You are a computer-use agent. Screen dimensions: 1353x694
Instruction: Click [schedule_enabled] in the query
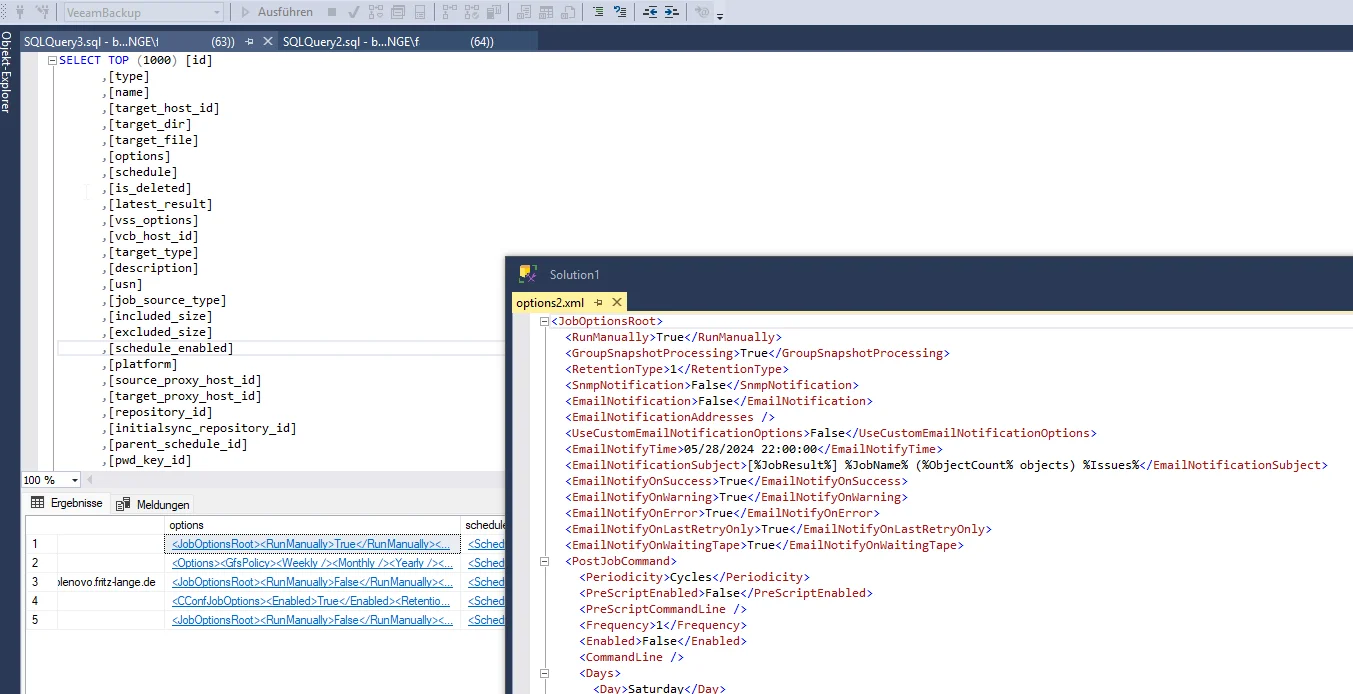point(171,348)
